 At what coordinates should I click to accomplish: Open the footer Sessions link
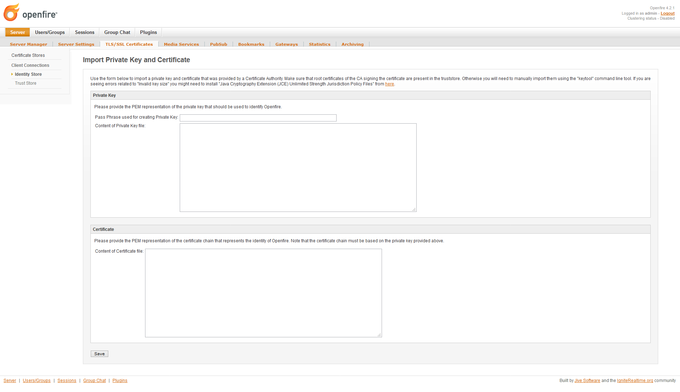(67, 381)
